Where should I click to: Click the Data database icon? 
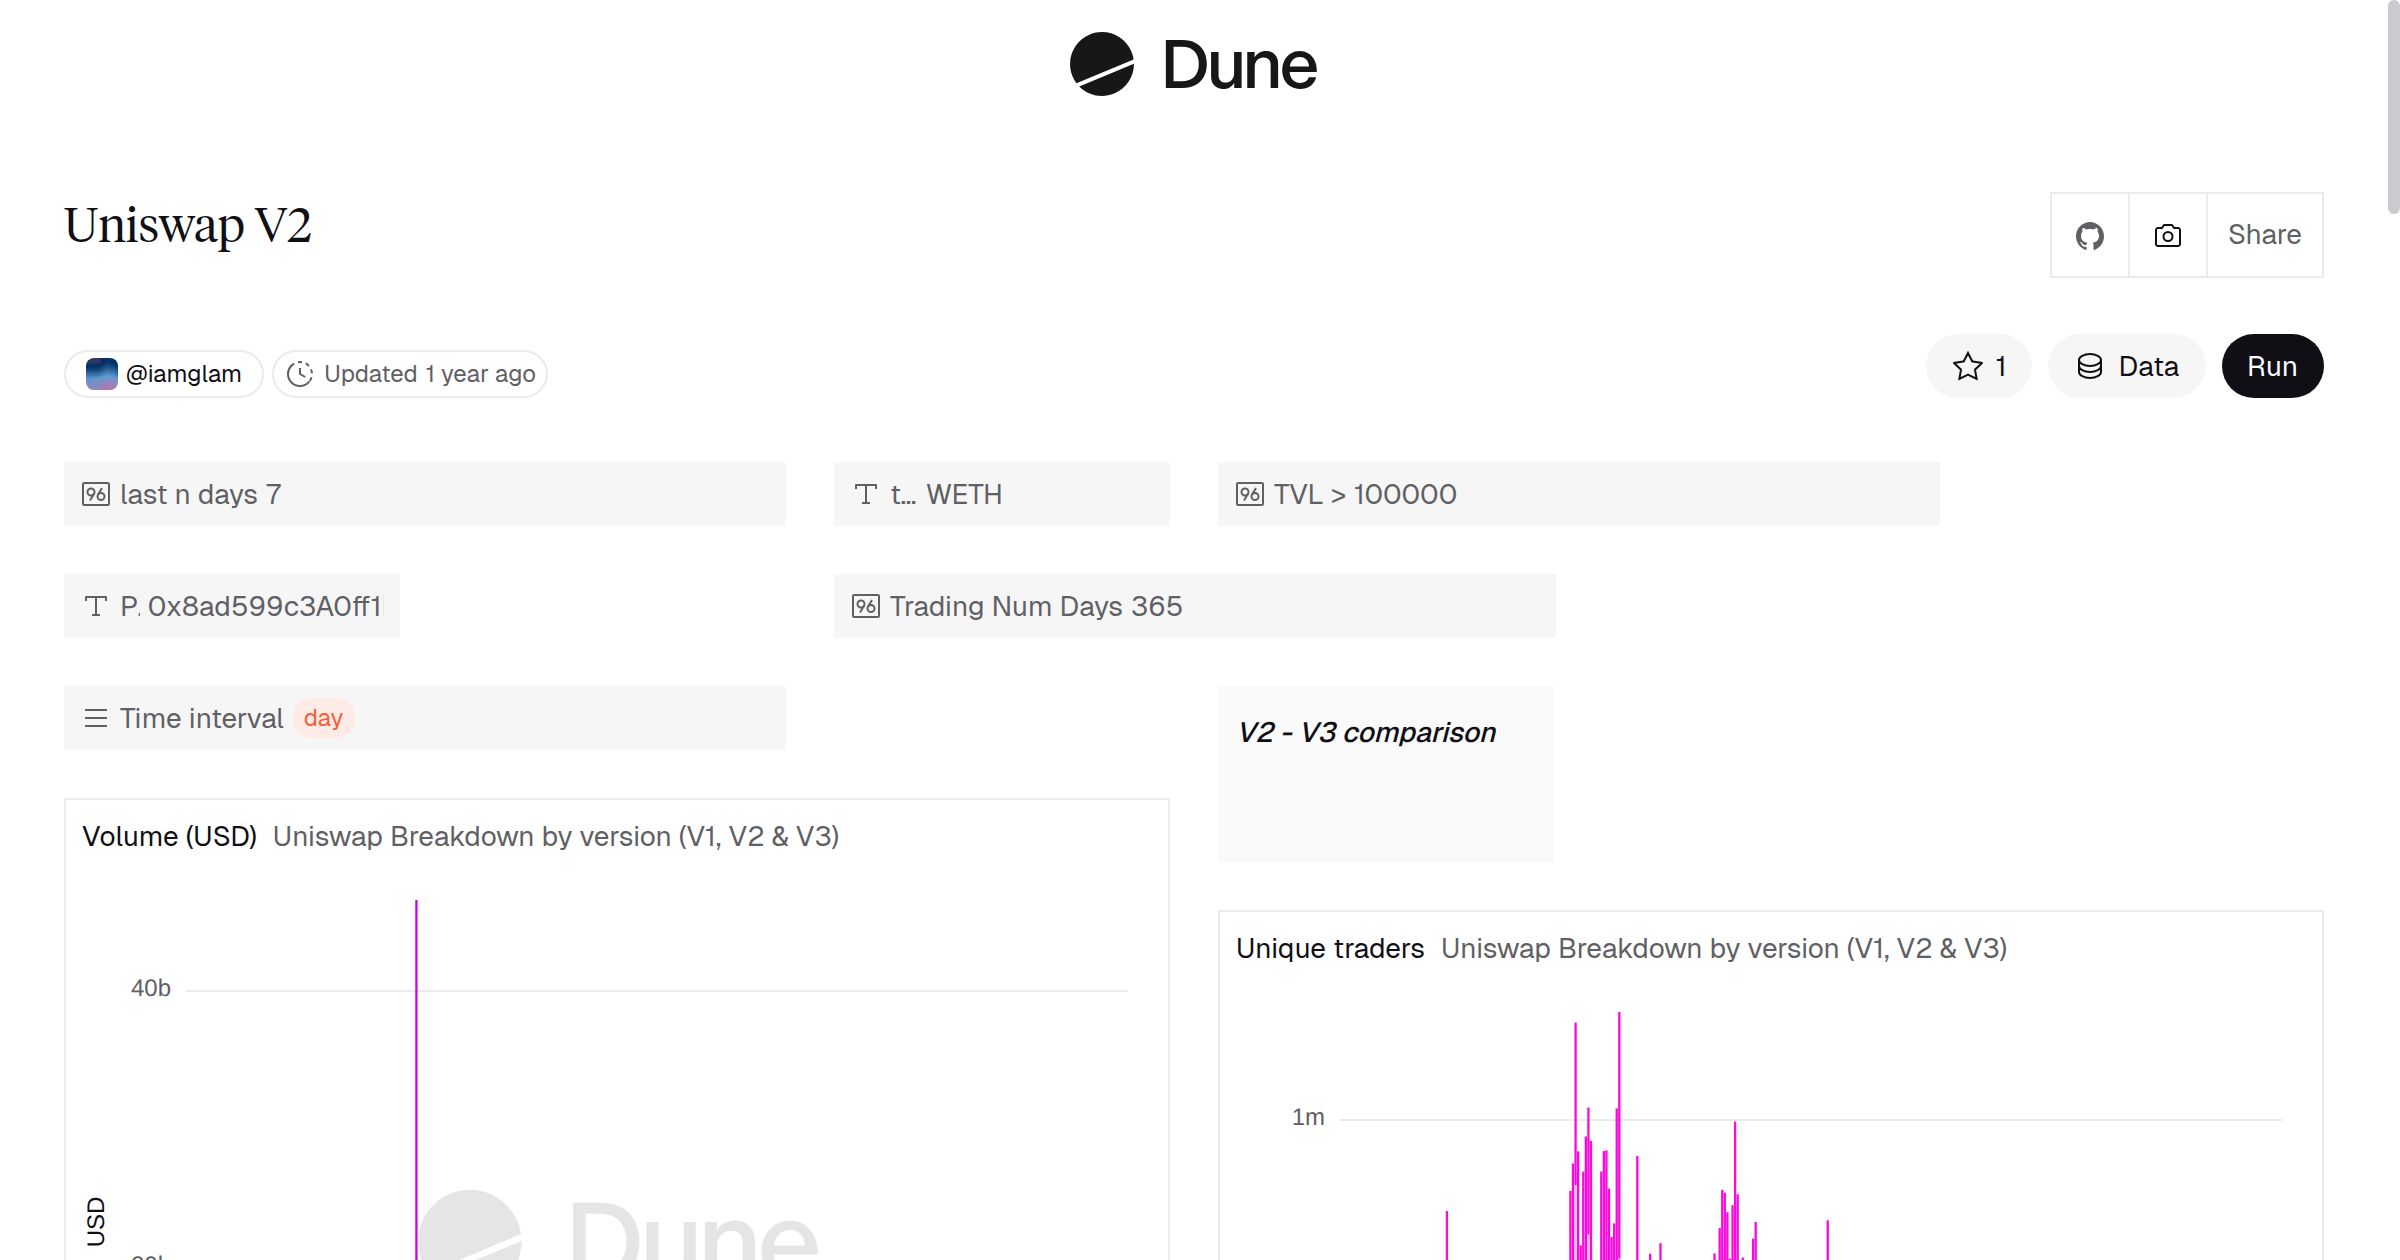[2090, 366]
